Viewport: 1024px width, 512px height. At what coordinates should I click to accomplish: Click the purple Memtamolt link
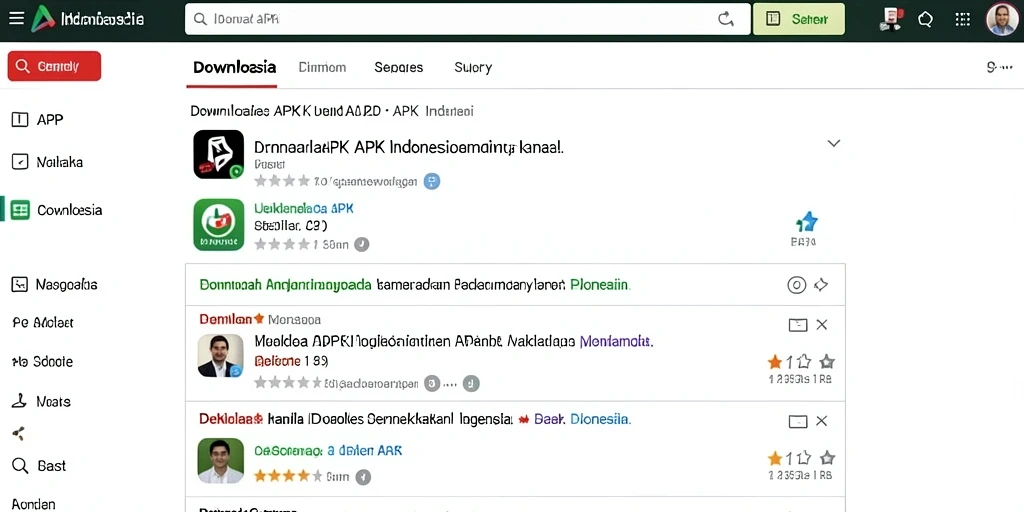click(616, 340)
